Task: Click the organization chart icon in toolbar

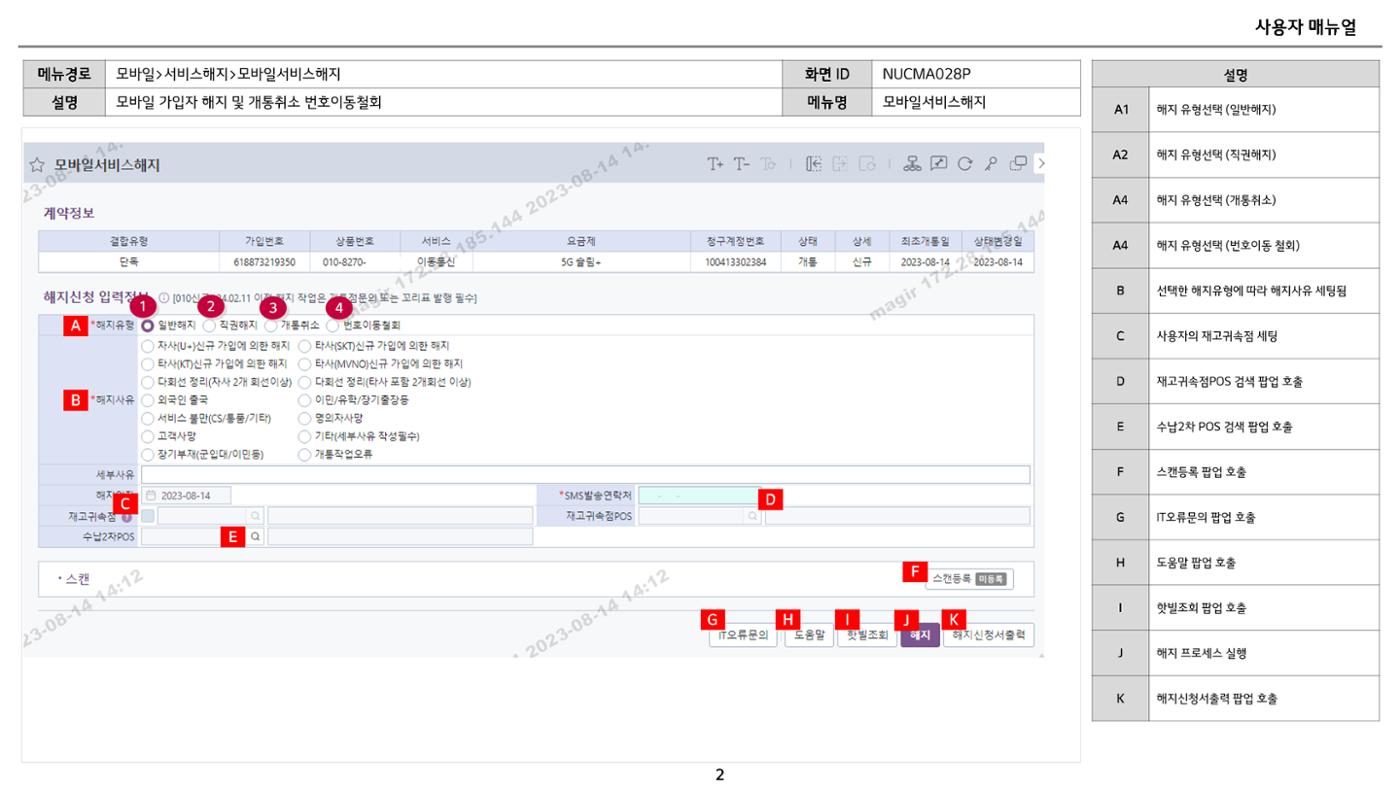Action: (x=912, y=164)
